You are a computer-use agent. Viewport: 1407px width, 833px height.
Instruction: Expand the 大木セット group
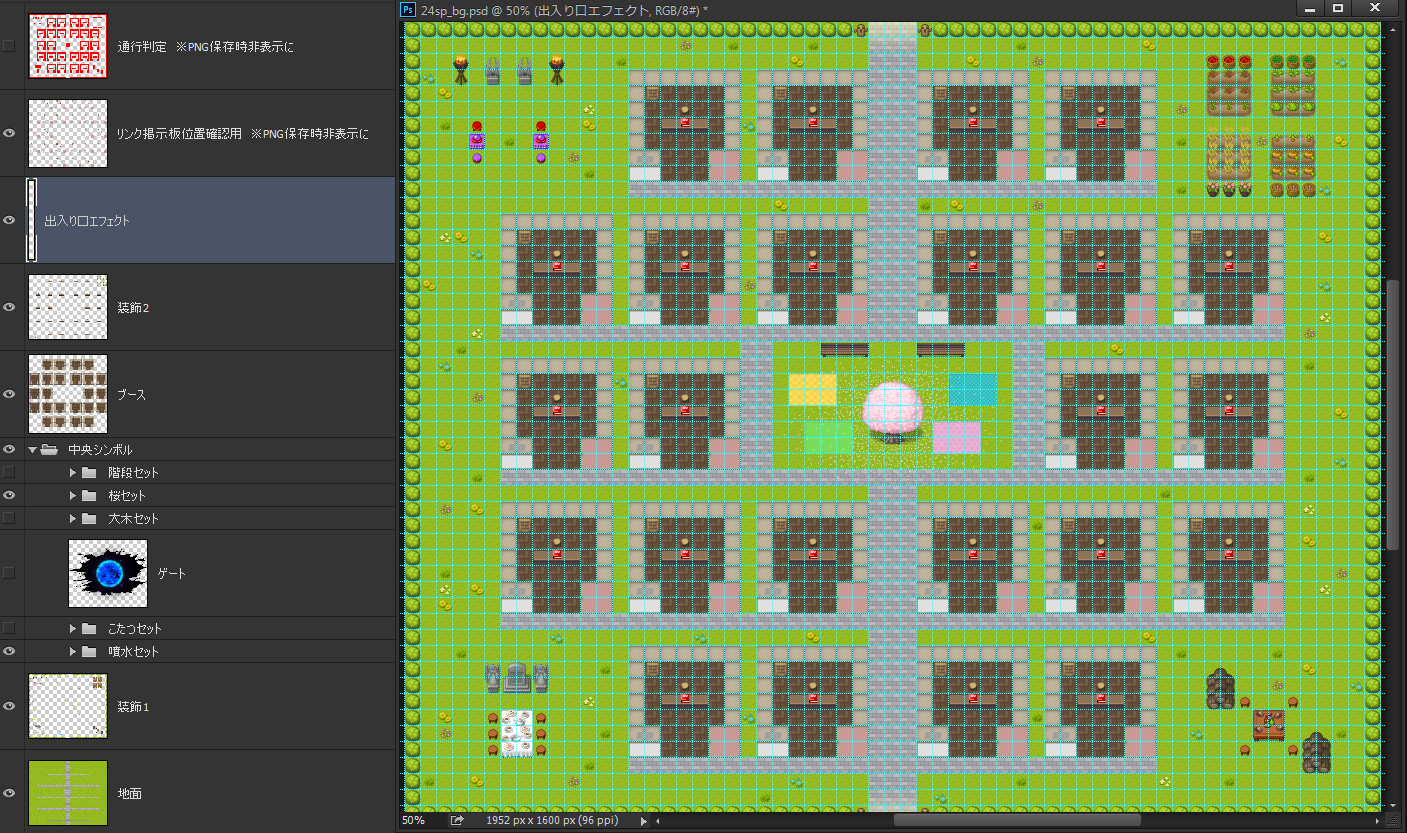point(73,518)
